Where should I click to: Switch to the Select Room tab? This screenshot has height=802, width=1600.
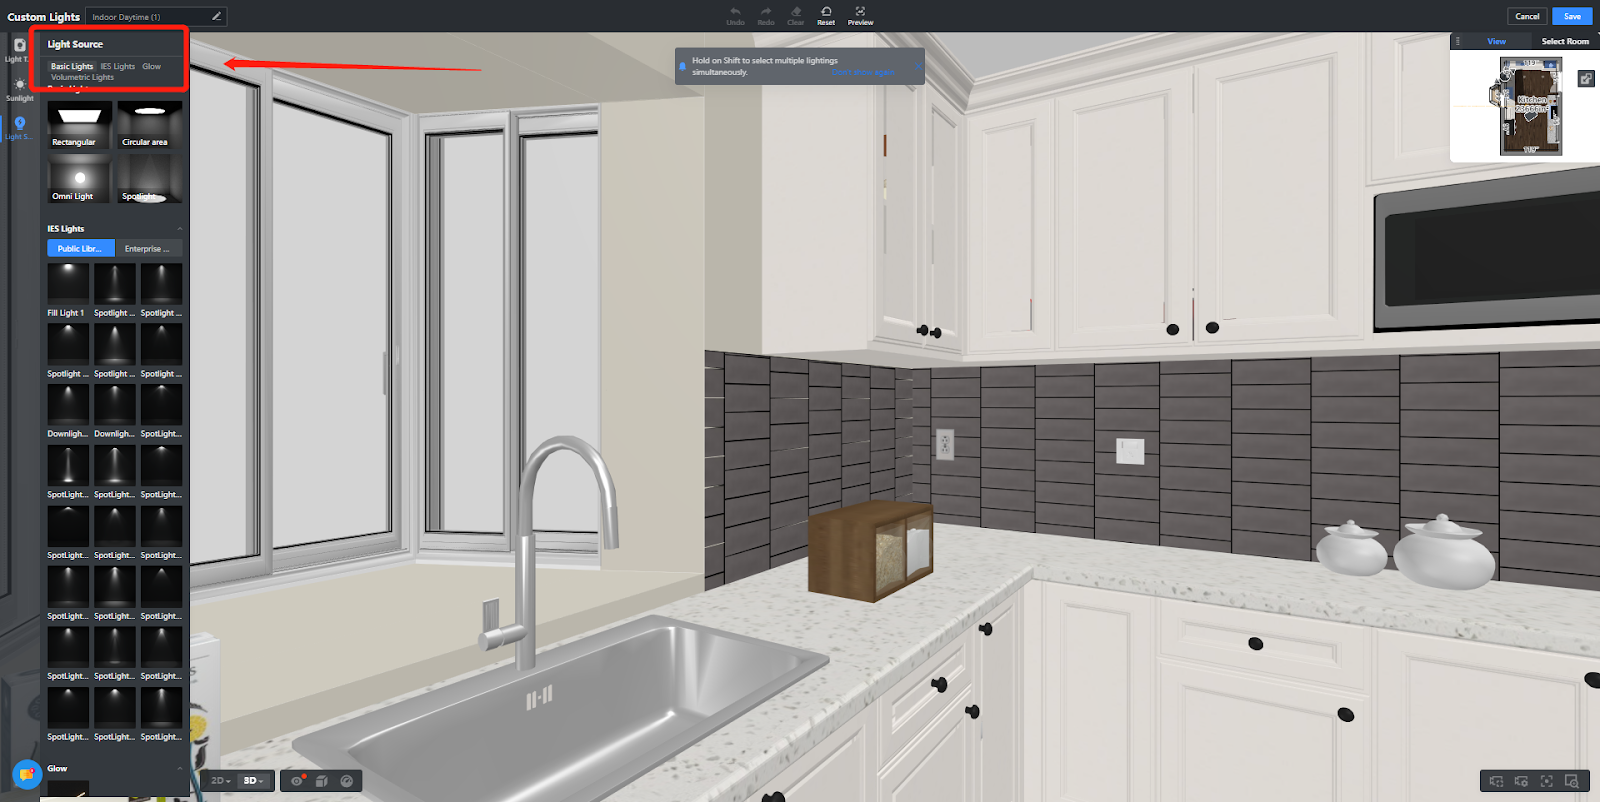(1564, 41)
